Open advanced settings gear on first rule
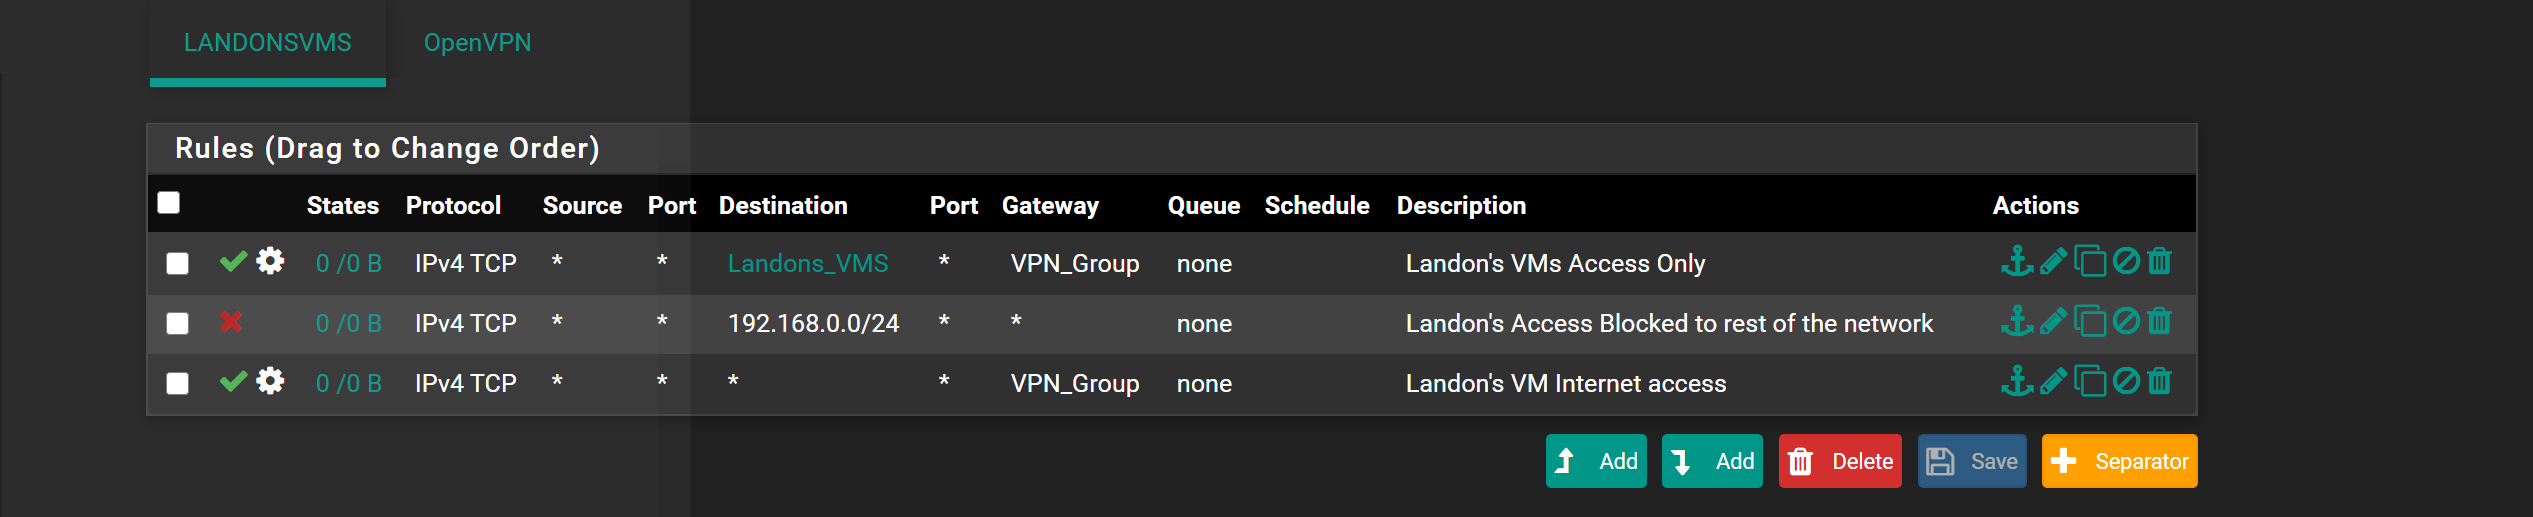The height and width of the screenshot is (517, 2533). [x=270, y=261]
